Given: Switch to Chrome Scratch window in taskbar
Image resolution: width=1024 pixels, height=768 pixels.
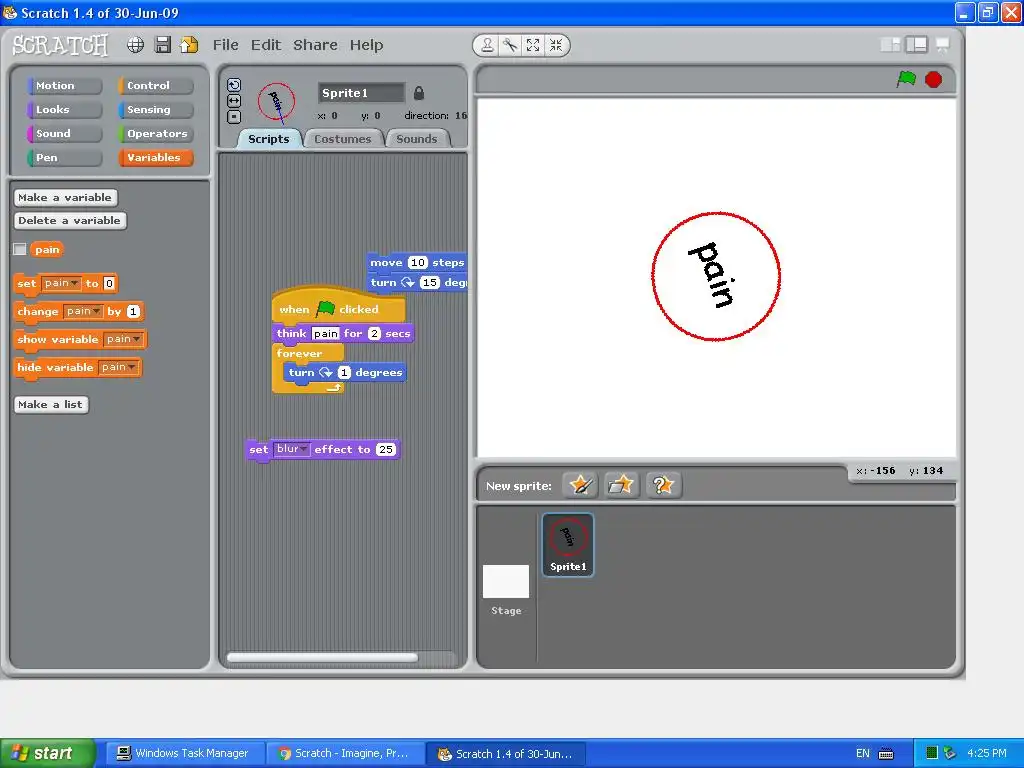Looking at the screenshot, I should tap(344, 753).
